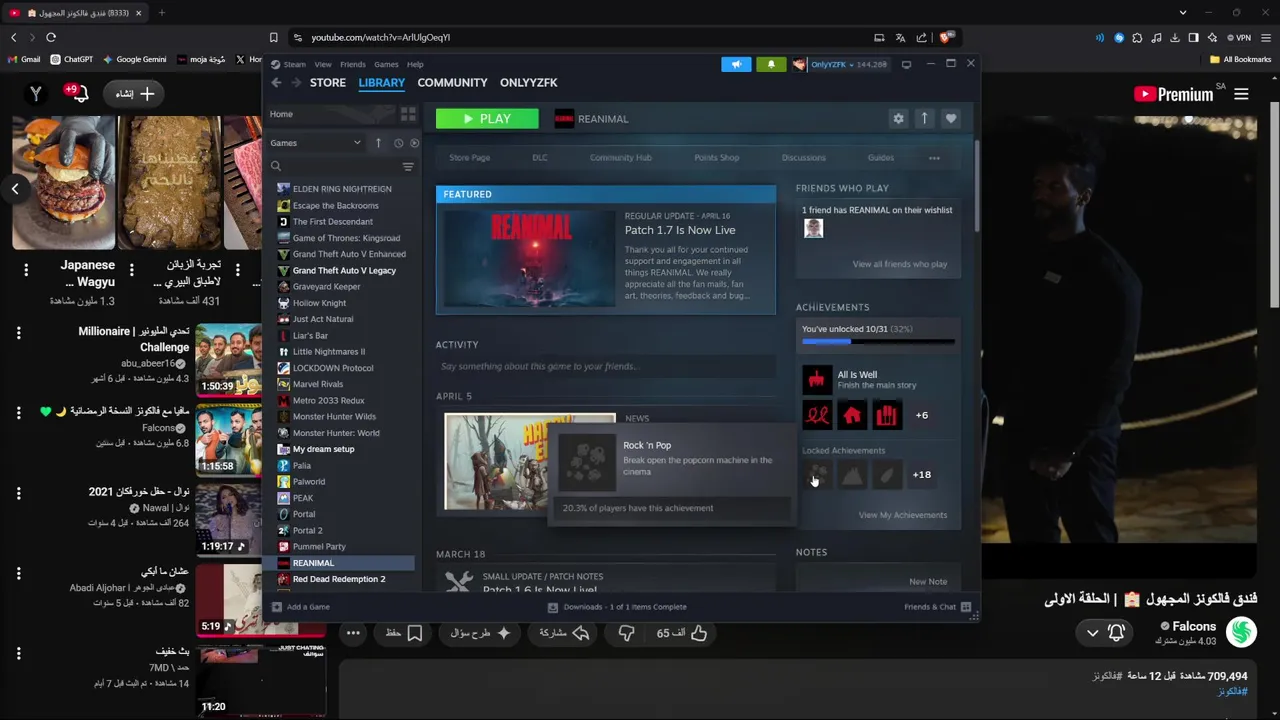Open Steam notifications via the green bell
This screenshot has height=720, width=1280.
pos(771,64)
